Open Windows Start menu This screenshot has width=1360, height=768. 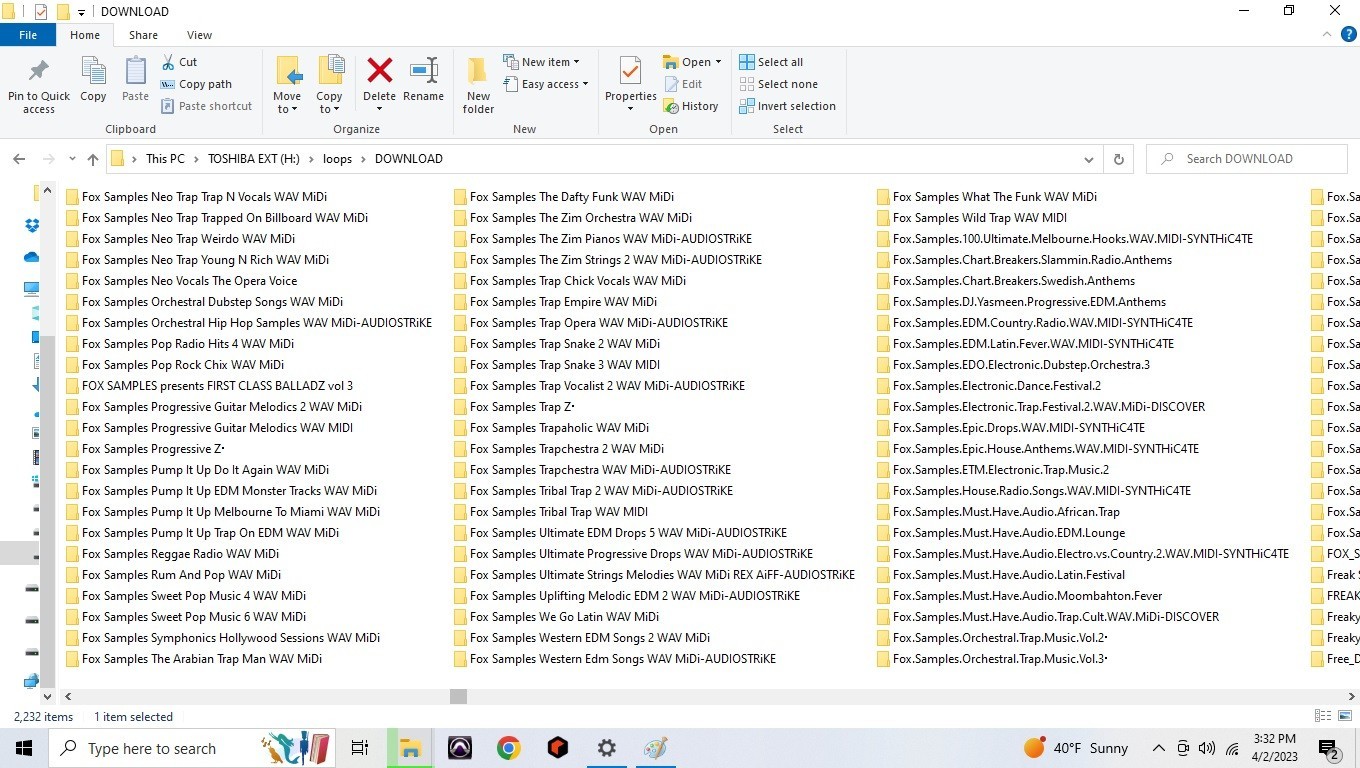[24, 748]
